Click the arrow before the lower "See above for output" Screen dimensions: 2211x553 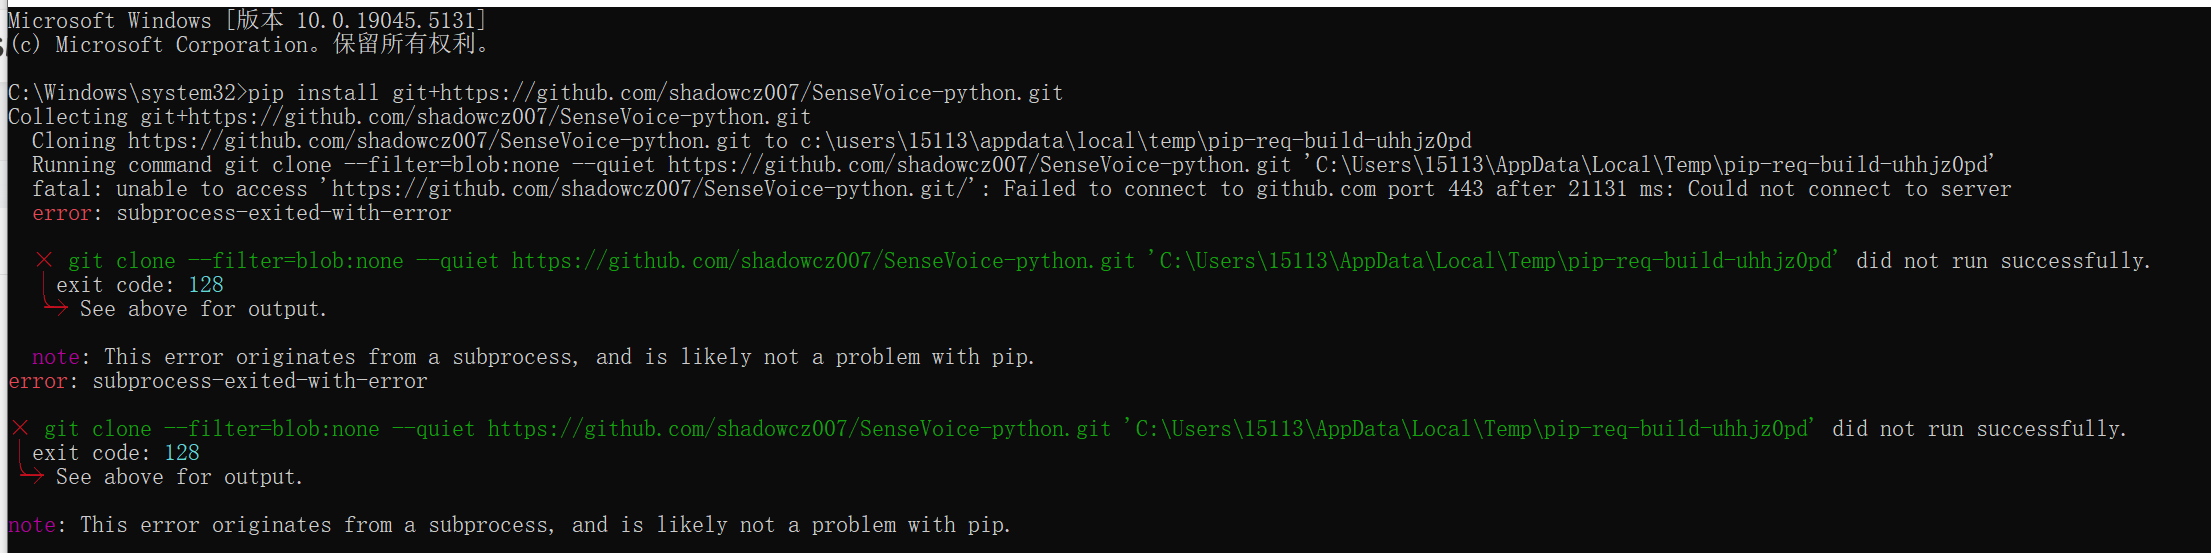(32, 477)
